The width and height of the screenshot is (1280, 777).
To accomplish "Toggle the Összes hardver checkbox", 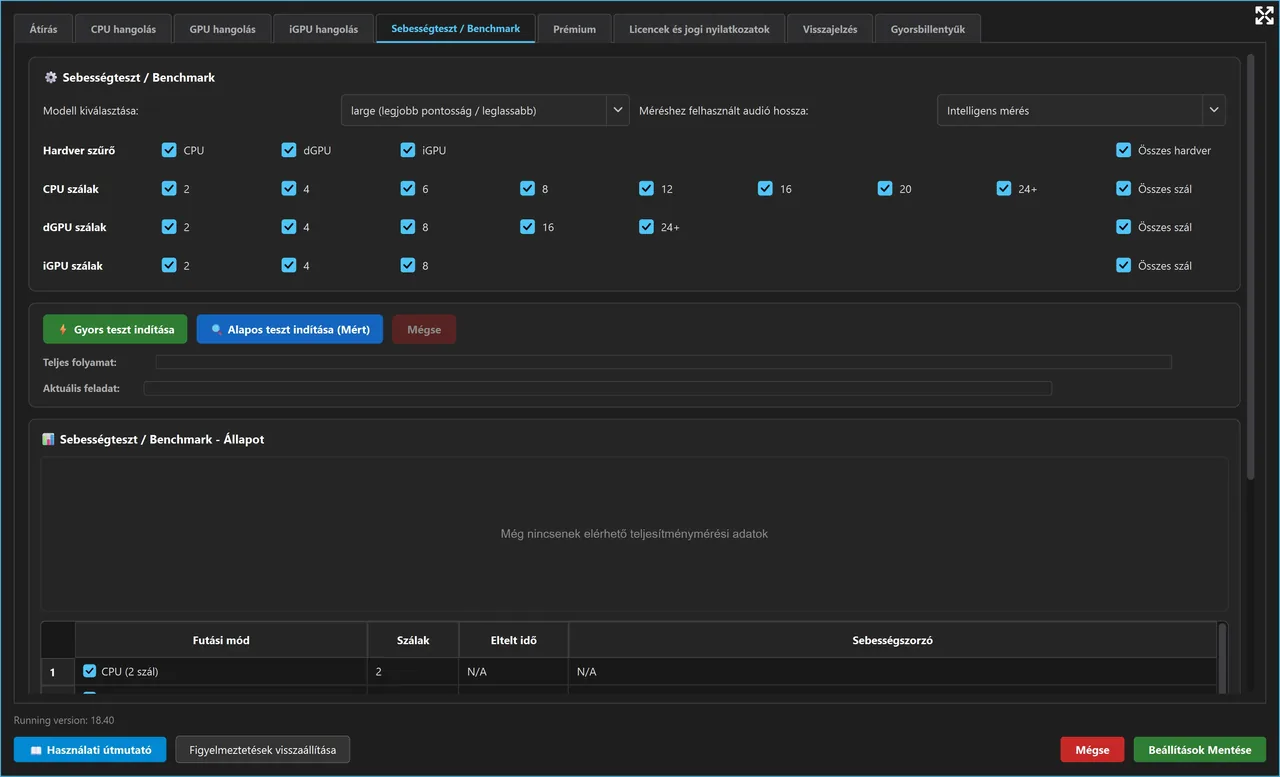I will [1124, 150].
